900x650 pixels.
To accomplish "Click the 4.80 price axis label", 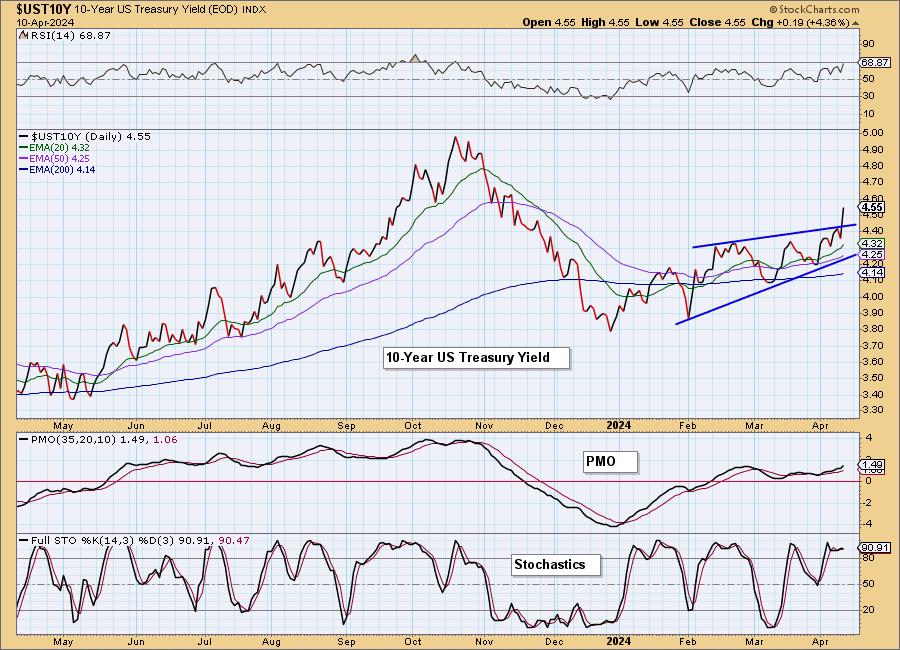I will [873, 166].
